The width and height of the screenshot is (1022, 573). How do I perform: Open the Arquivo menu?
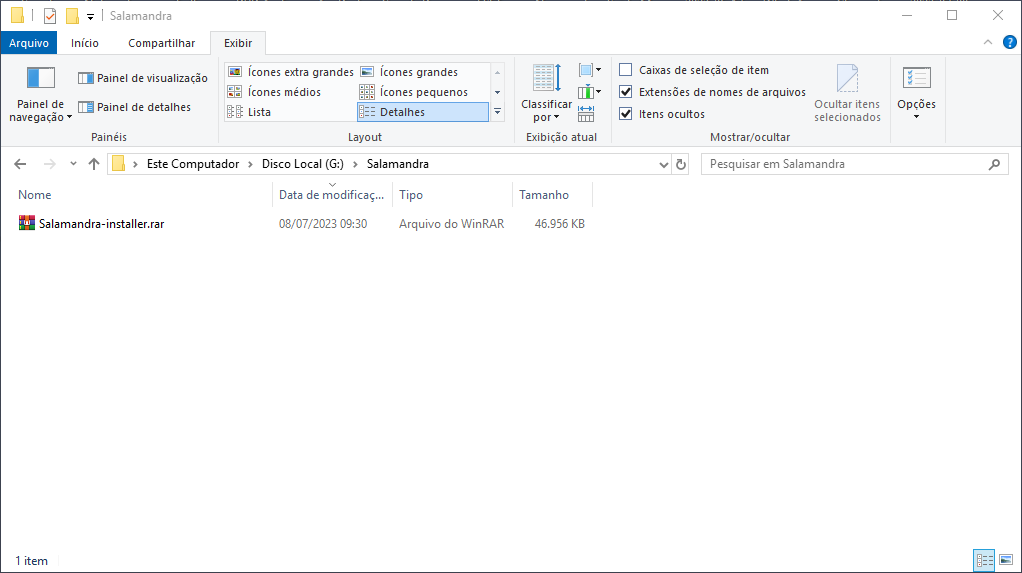[29, 43]
